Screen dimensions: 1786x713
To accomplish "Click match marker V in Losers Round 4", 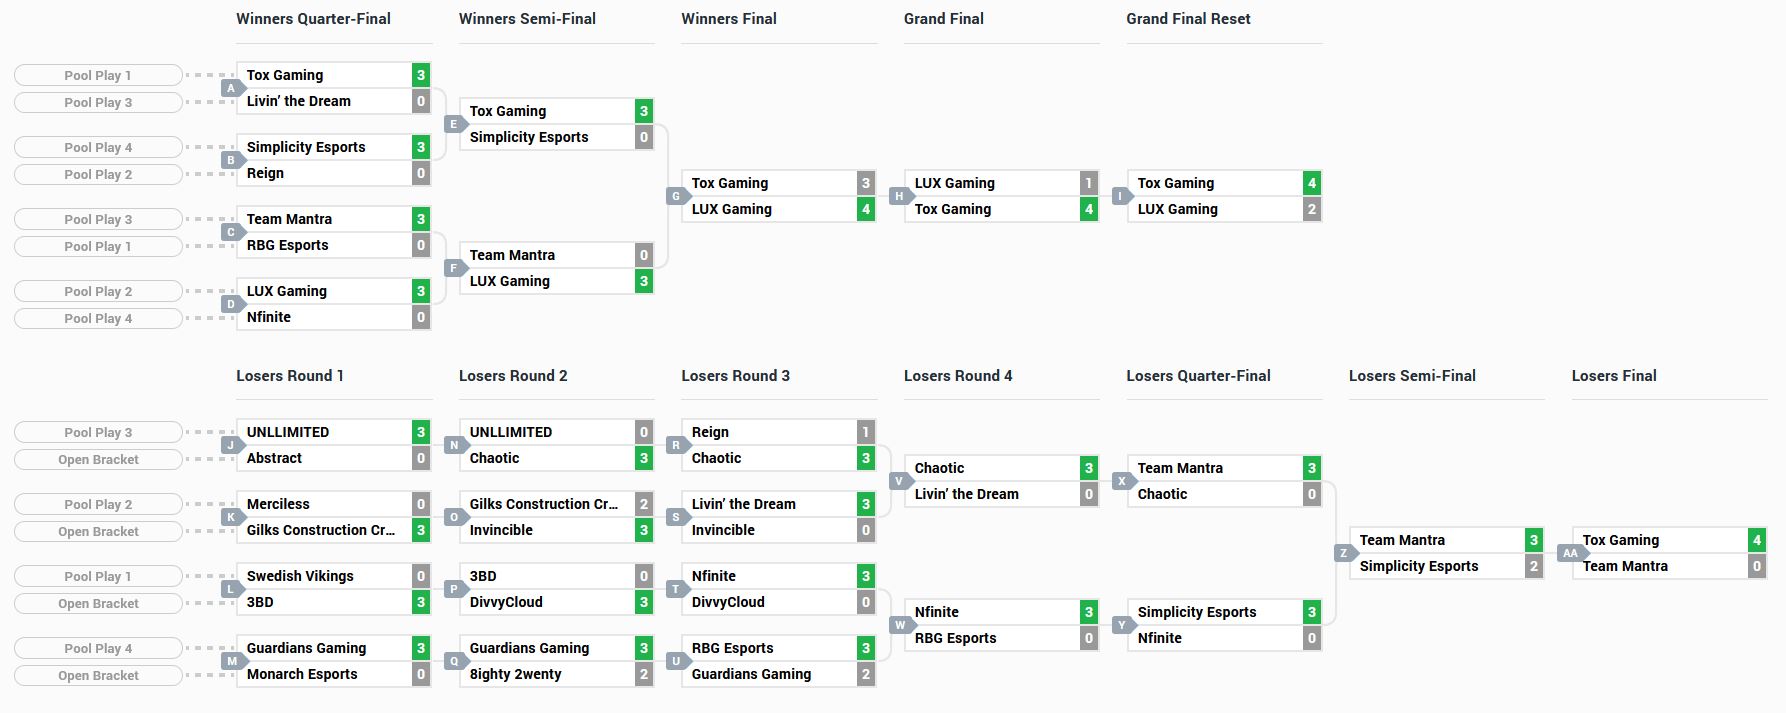I will pos(899,481).
